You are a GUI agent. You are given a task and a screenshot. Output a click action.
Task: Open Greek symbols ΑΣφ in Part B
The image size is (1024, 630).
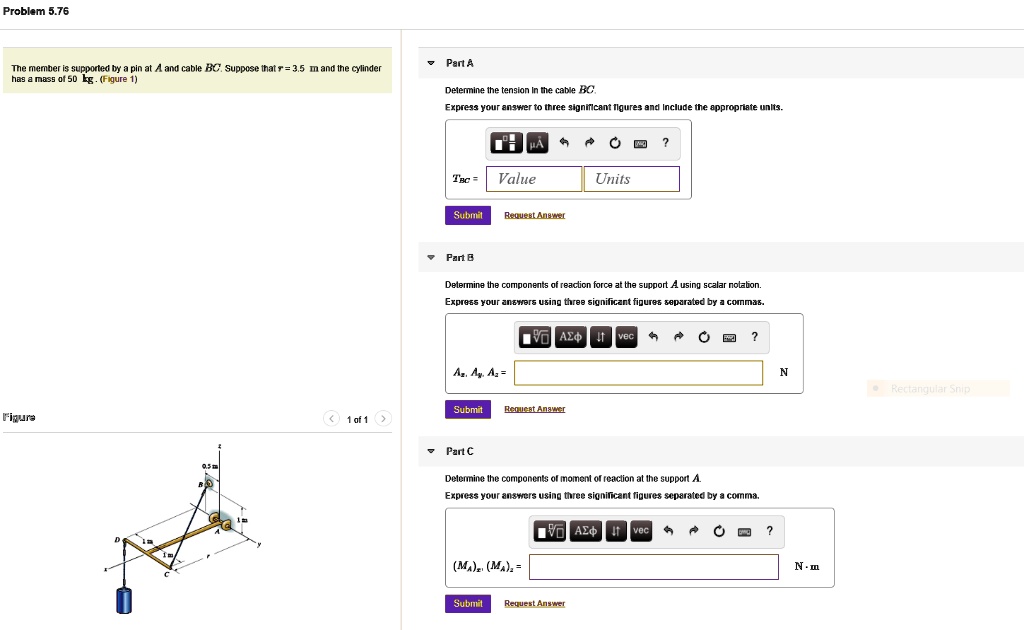[570, 337]
